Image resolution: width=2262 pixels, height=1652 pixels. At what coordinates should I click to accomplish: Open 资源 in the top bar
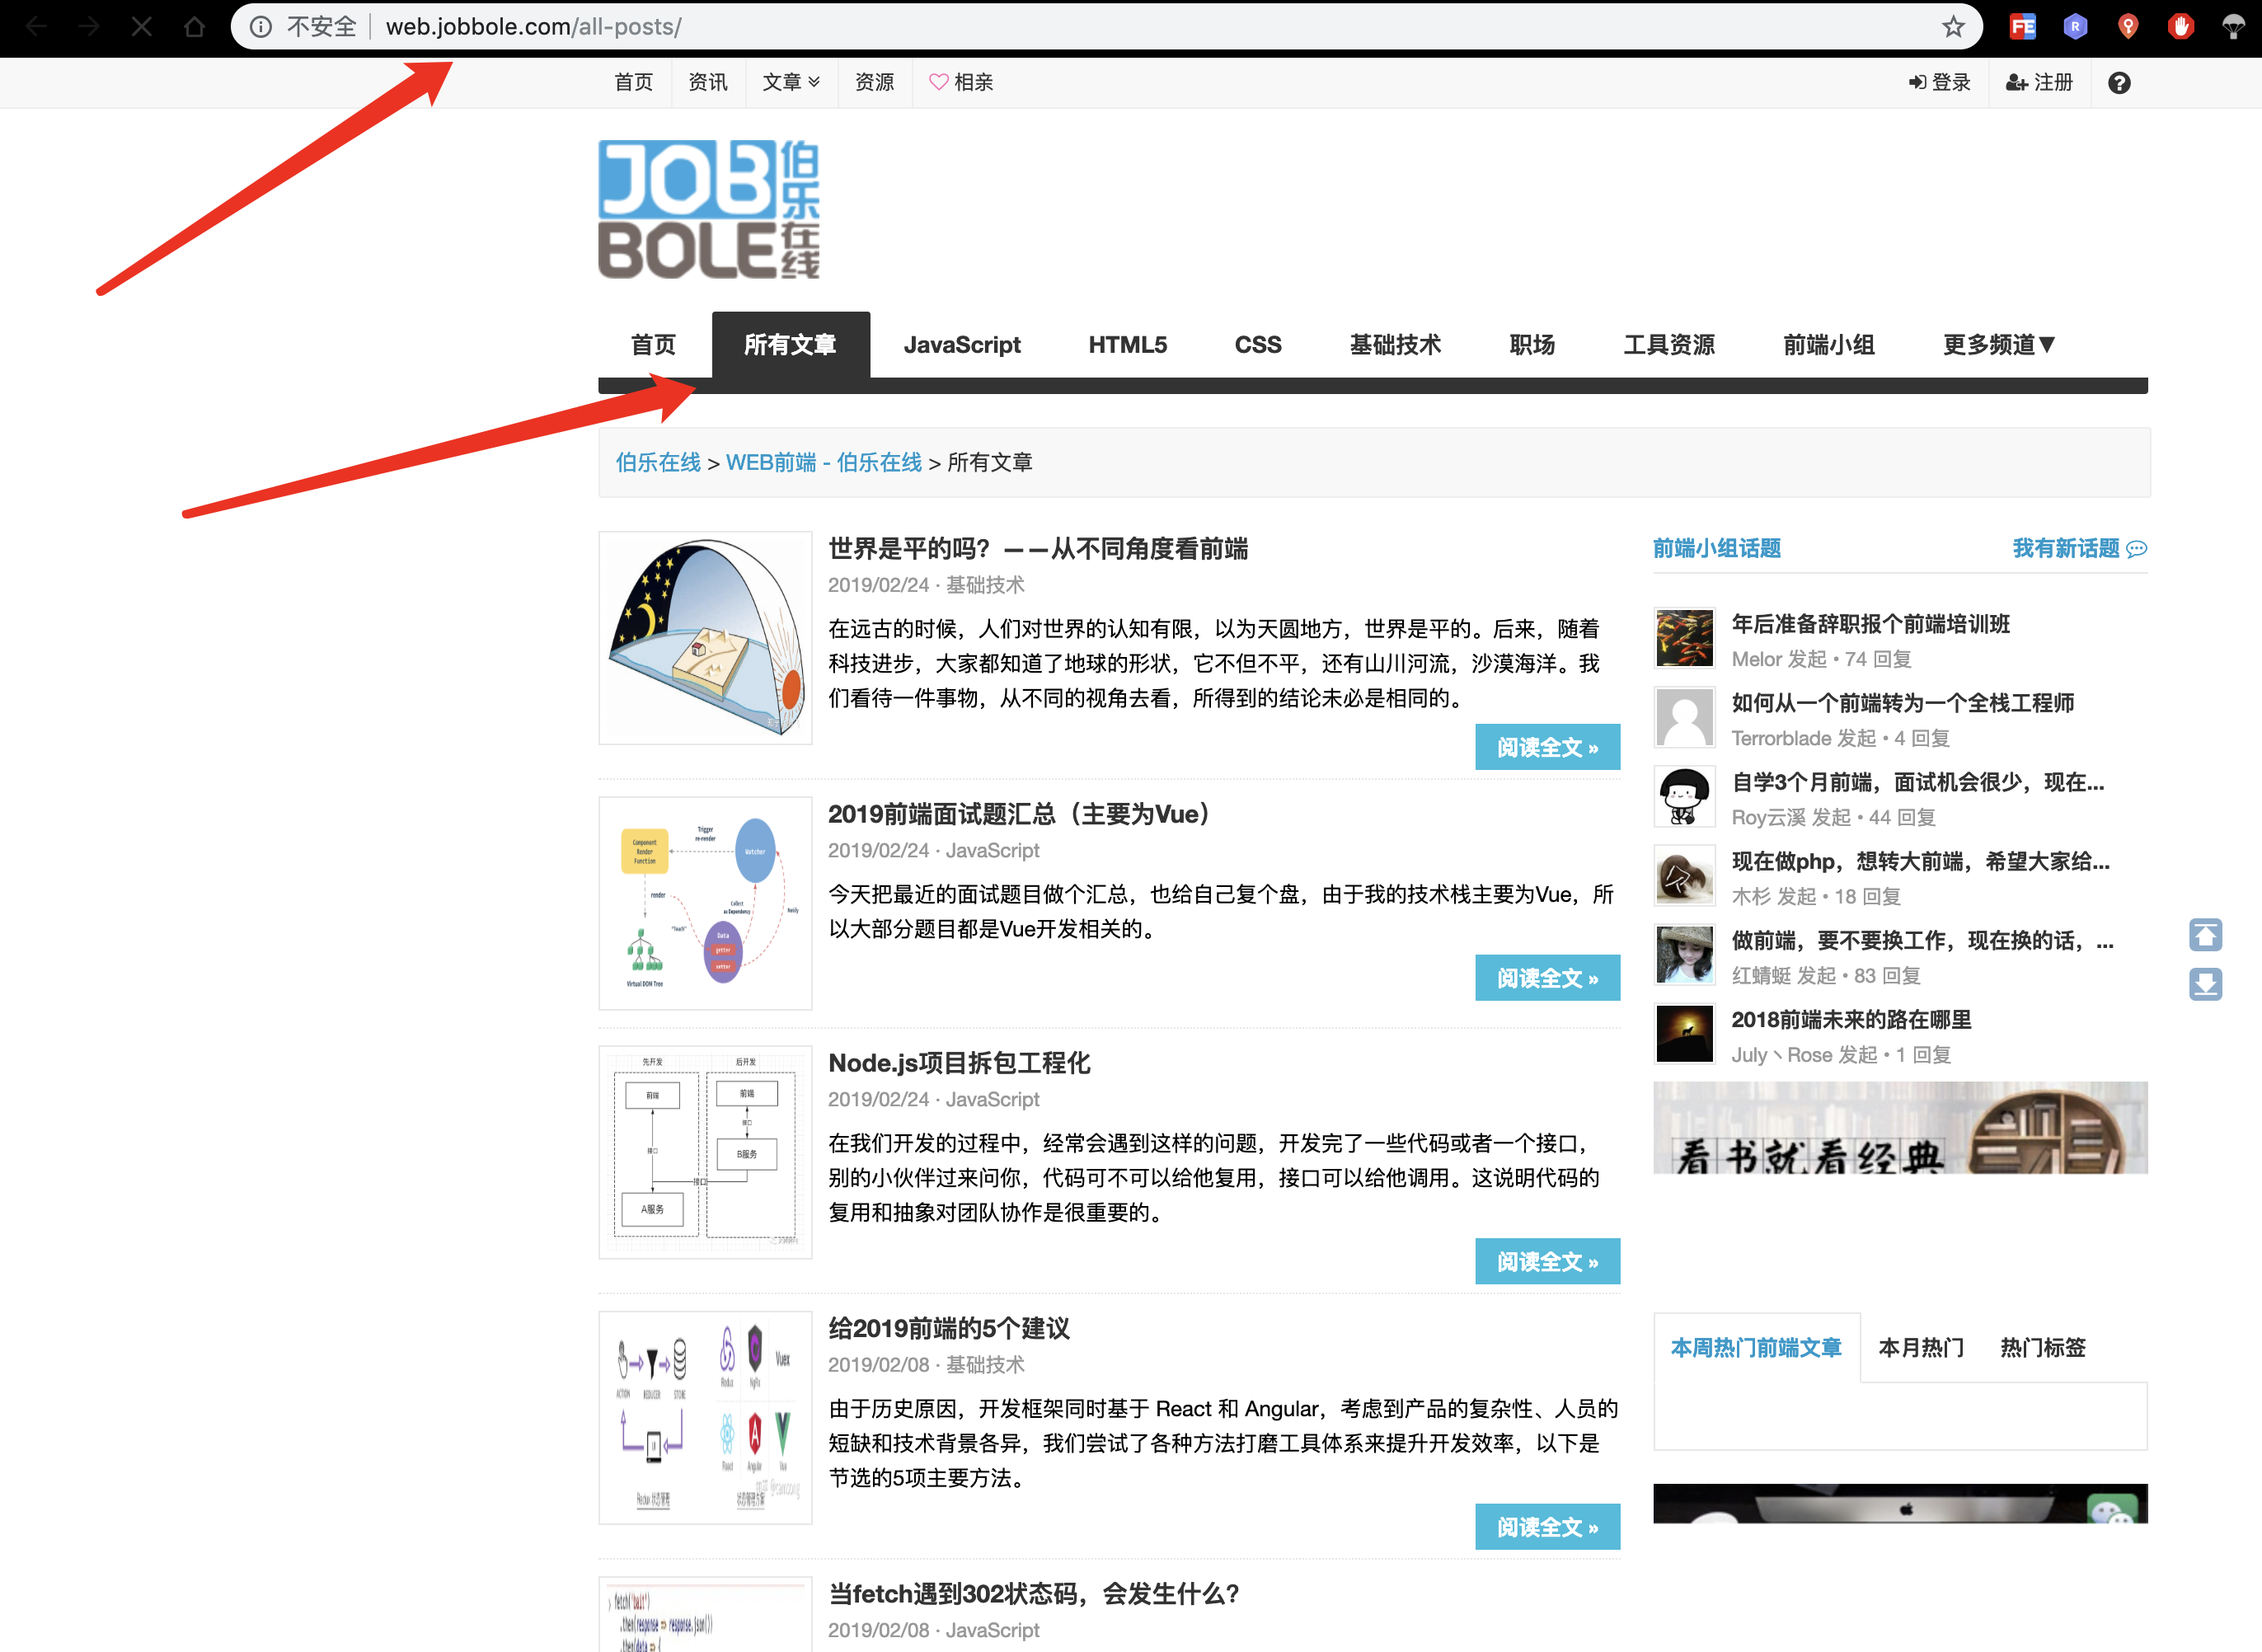tap(874, 82)
